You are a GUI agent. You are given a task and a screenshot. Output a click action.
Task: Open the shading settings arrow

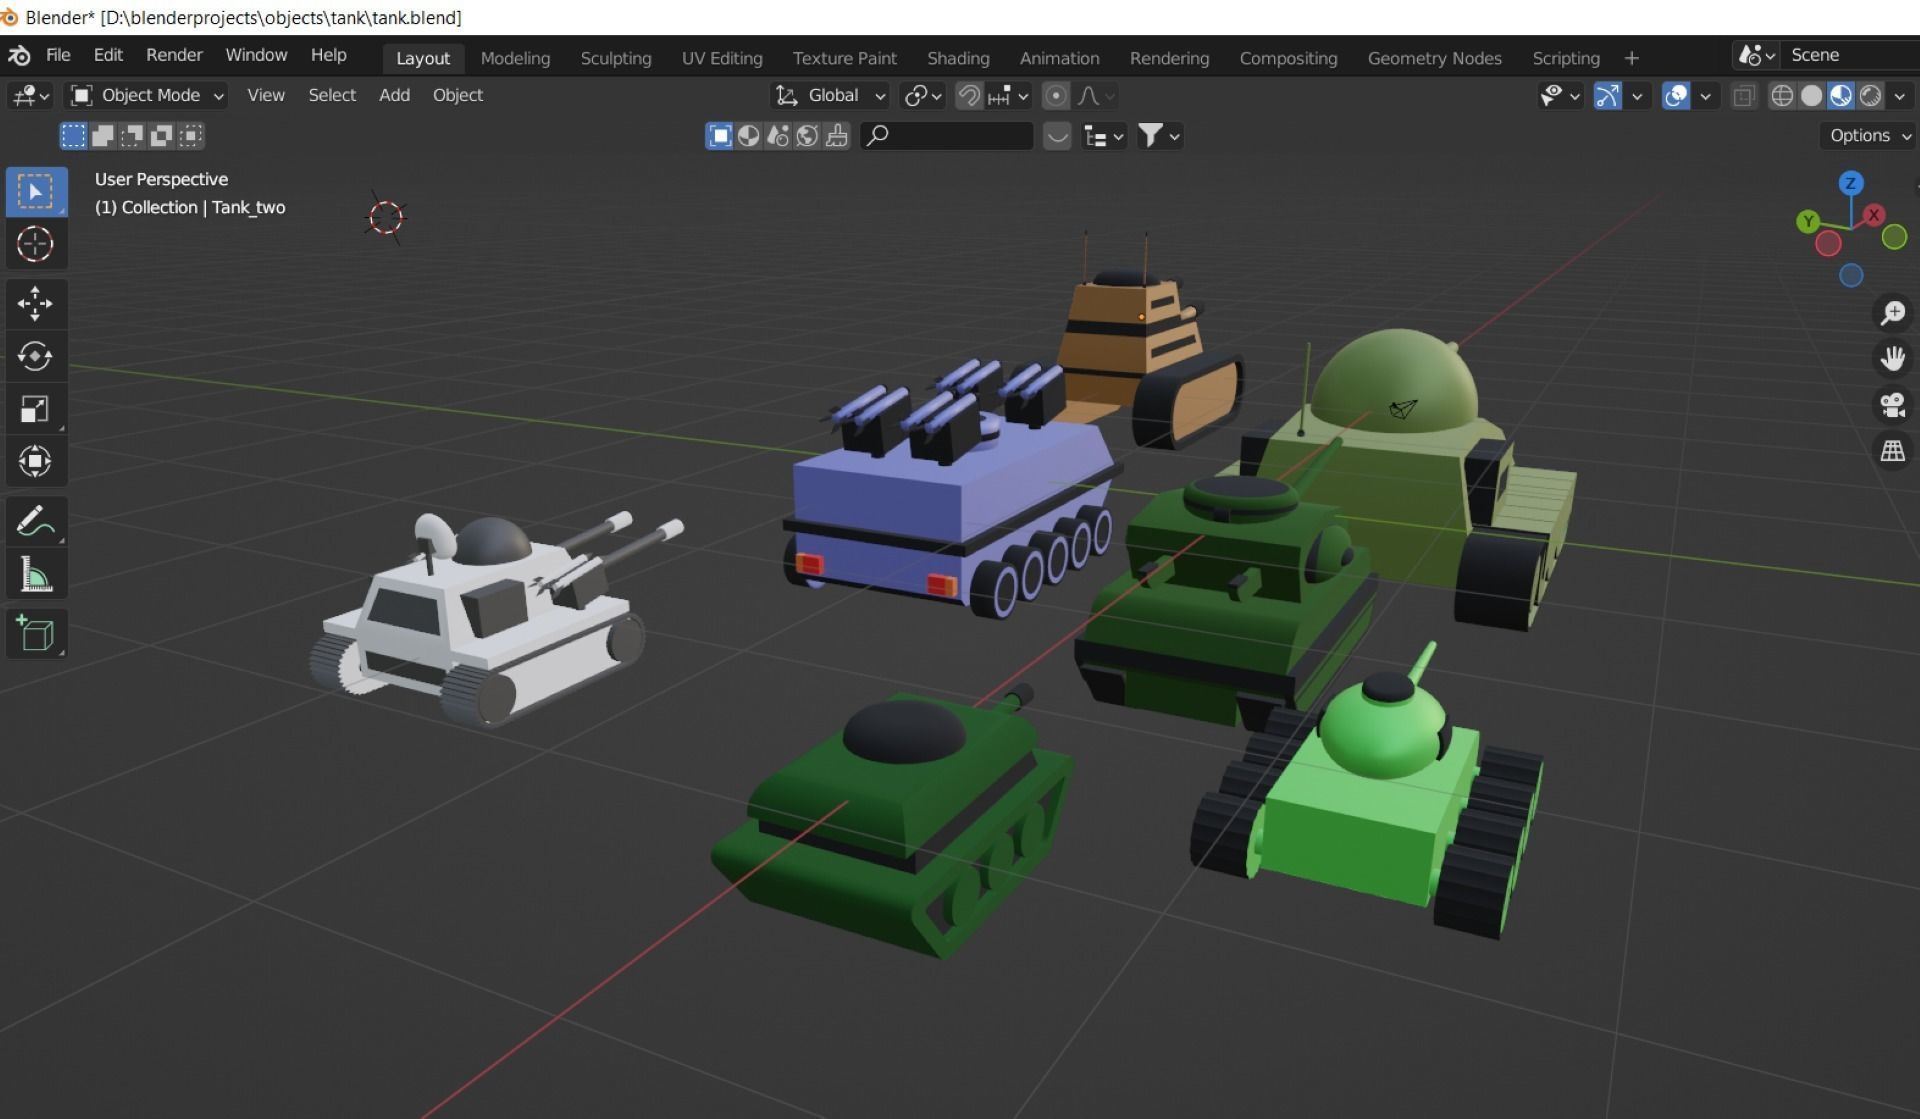(1899, 96)
